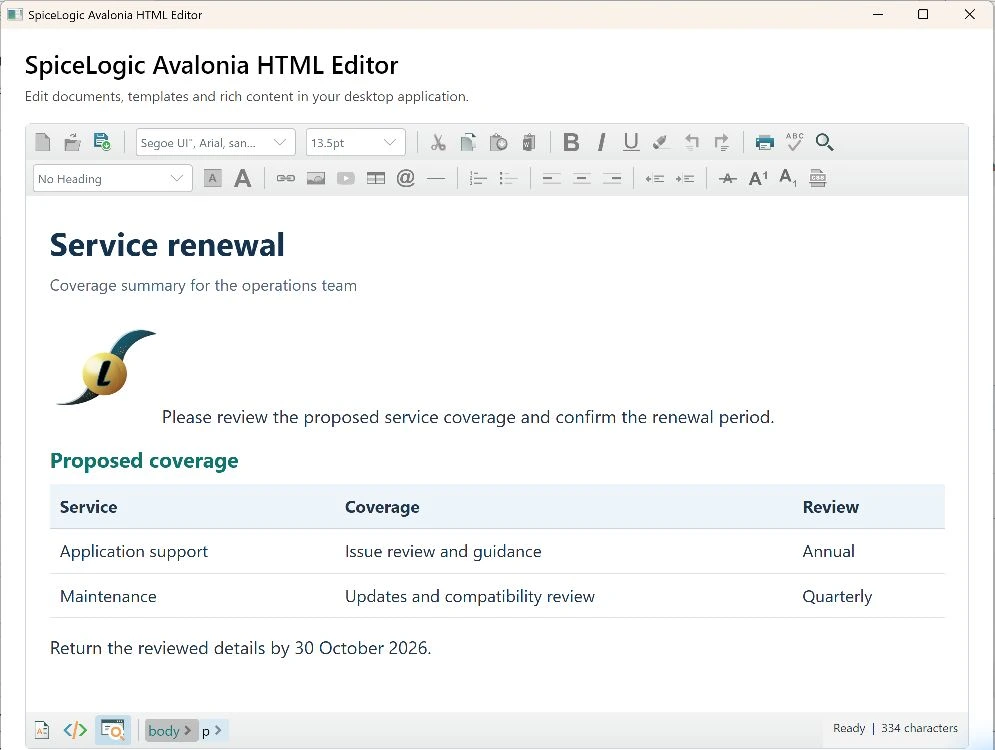995x750 pixels.
Task: Copy selection with the copy icon
Action: [468, 142]
